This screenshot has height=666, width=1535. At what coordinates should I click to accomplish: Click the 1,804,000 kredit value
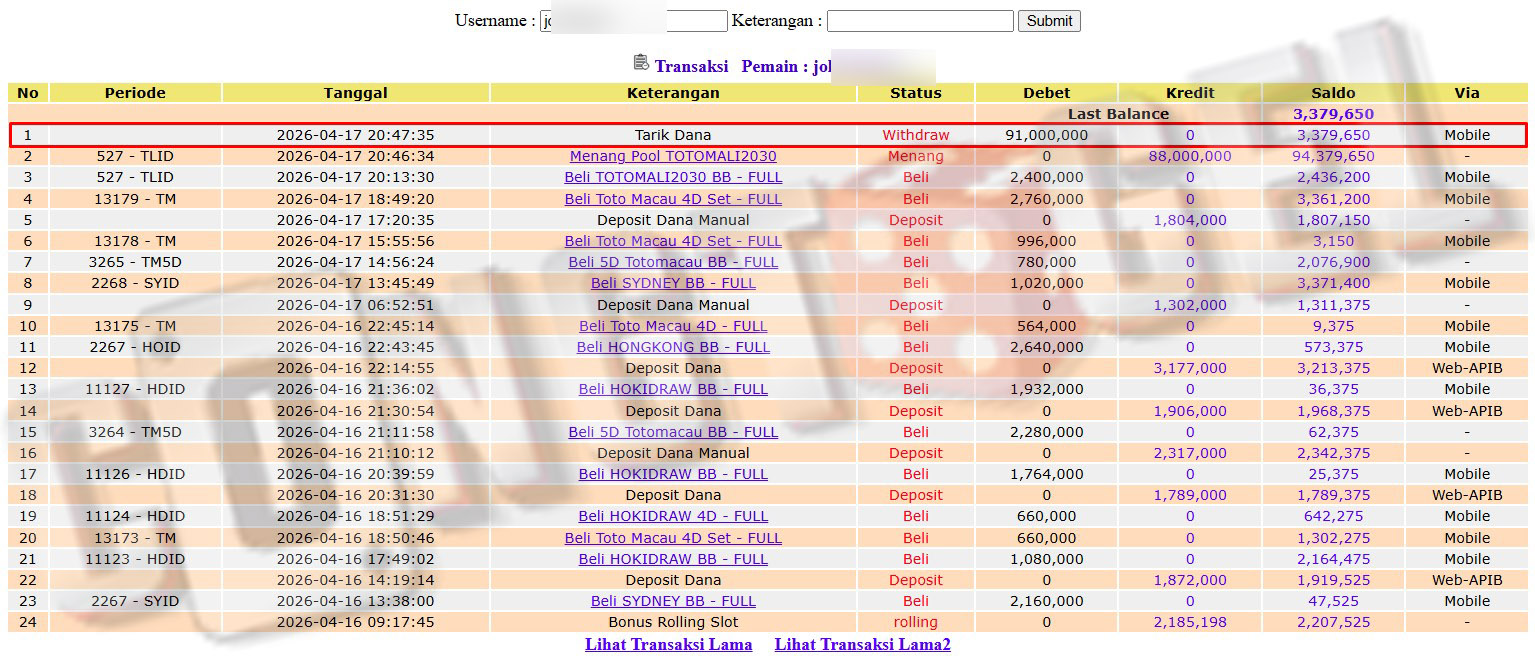(1190, 220)
